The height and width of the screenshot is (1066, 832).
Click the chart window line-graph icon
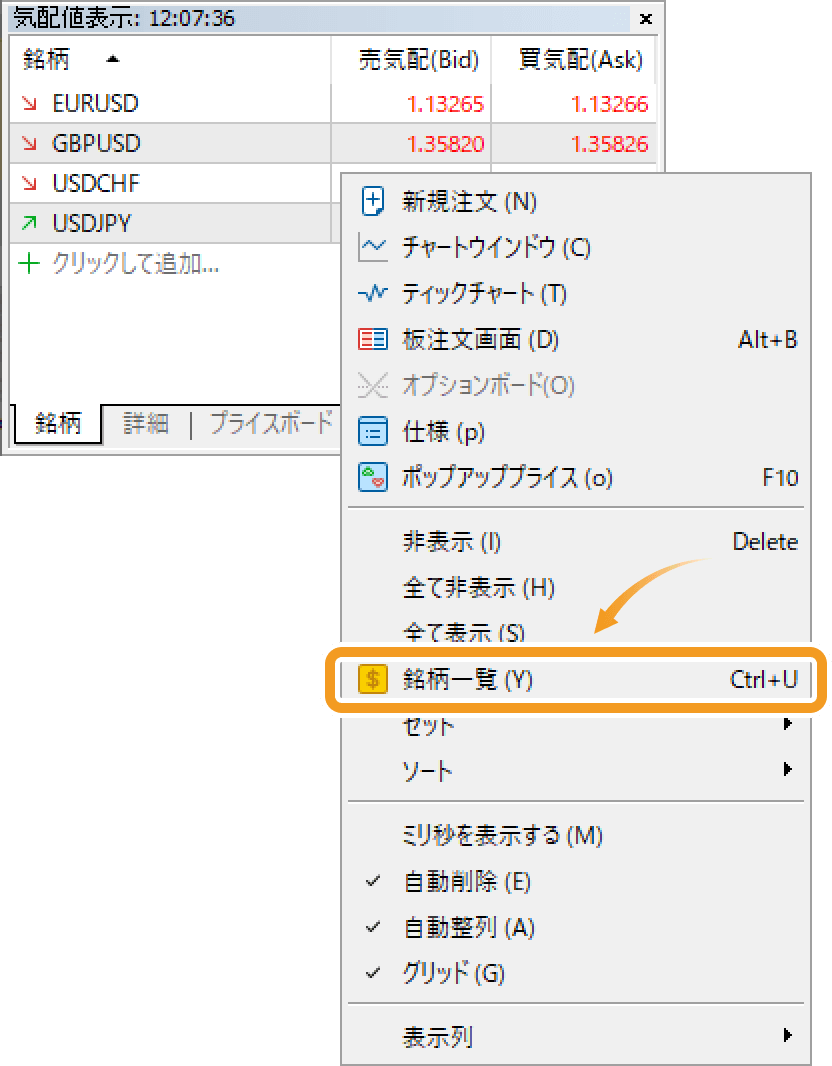tap(372, 247)
